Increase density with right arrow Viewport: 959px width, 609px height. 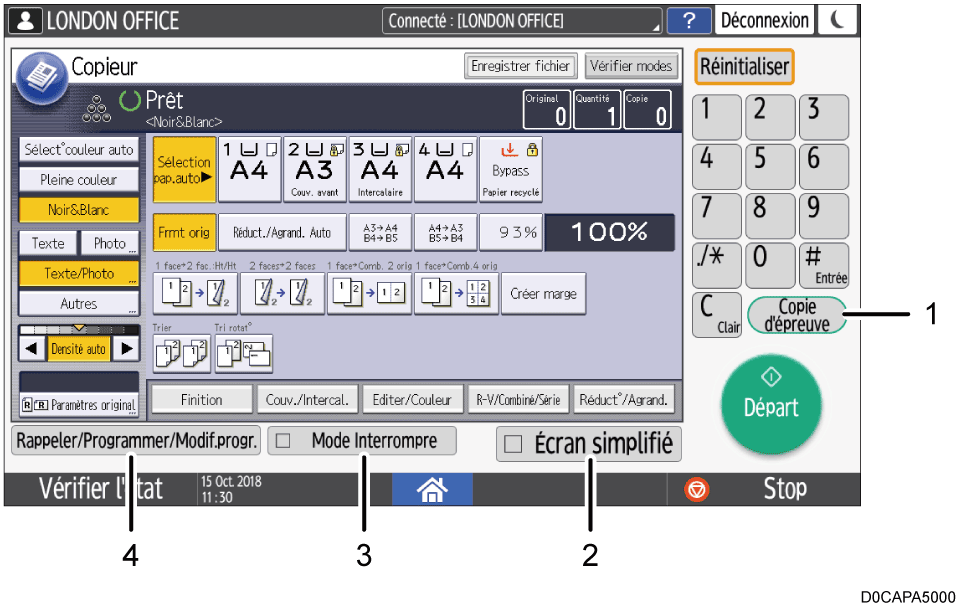pos(126,349)
